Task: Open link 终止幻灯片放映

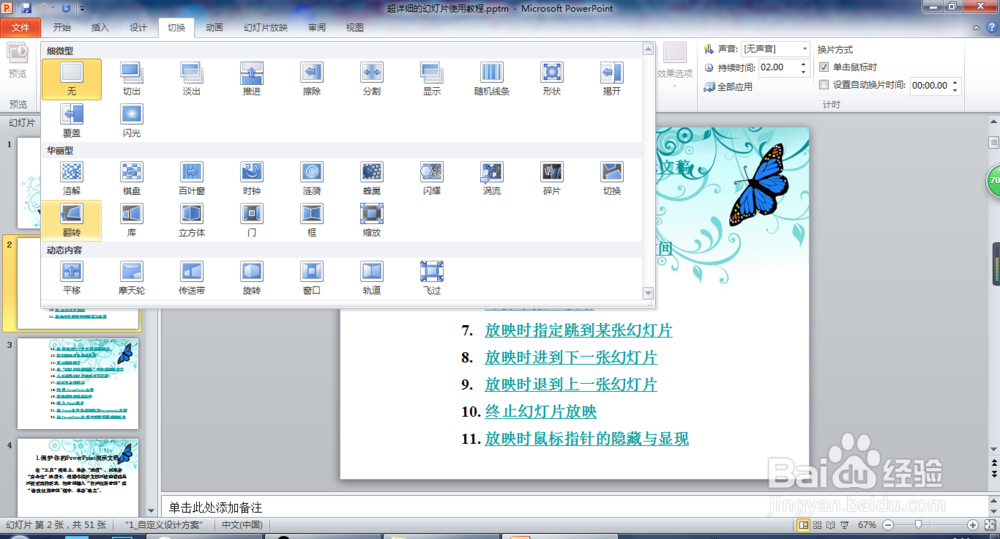Action: (x=541, y=411)
